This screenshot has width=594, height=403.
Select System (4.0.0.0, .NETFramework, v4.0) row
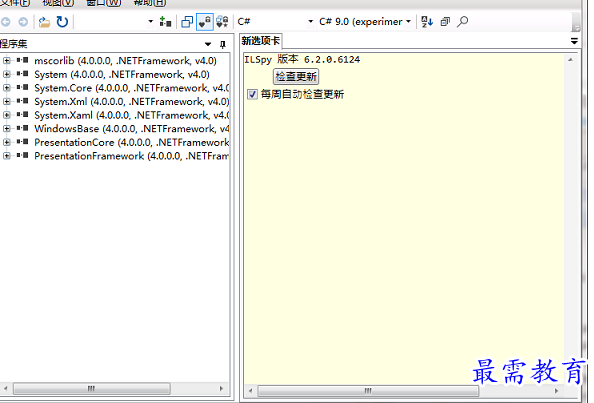click(122, 74)
